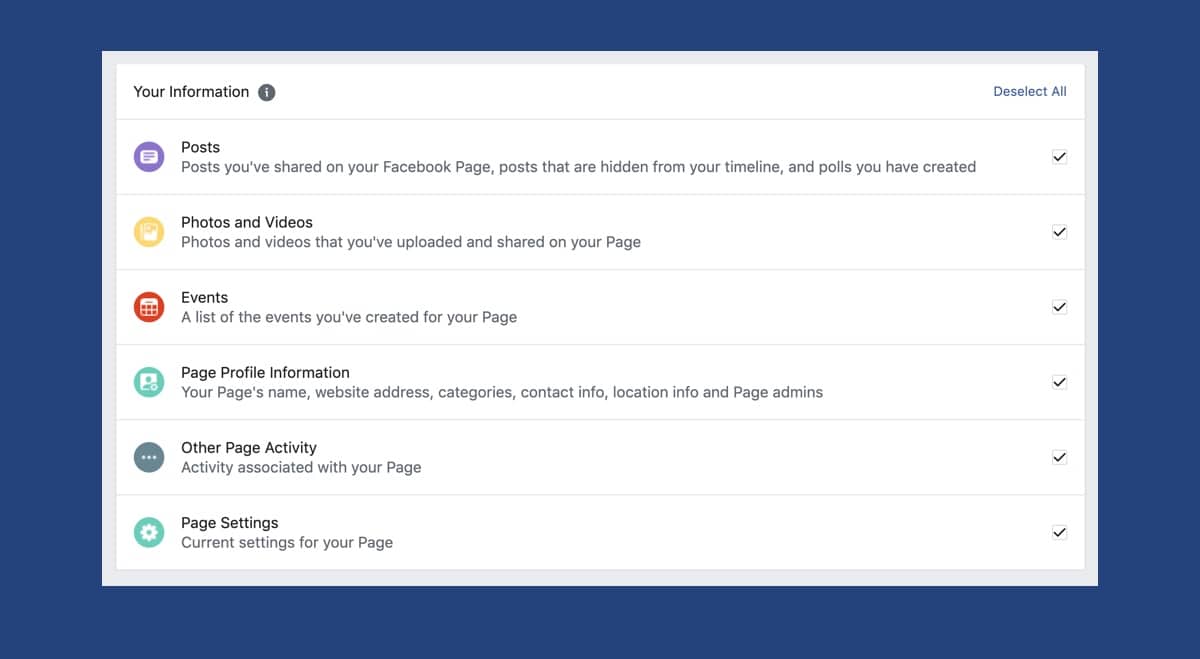Click the Your Information heading
Viewport: 1200px width, 659px height.
pos(191,92)
